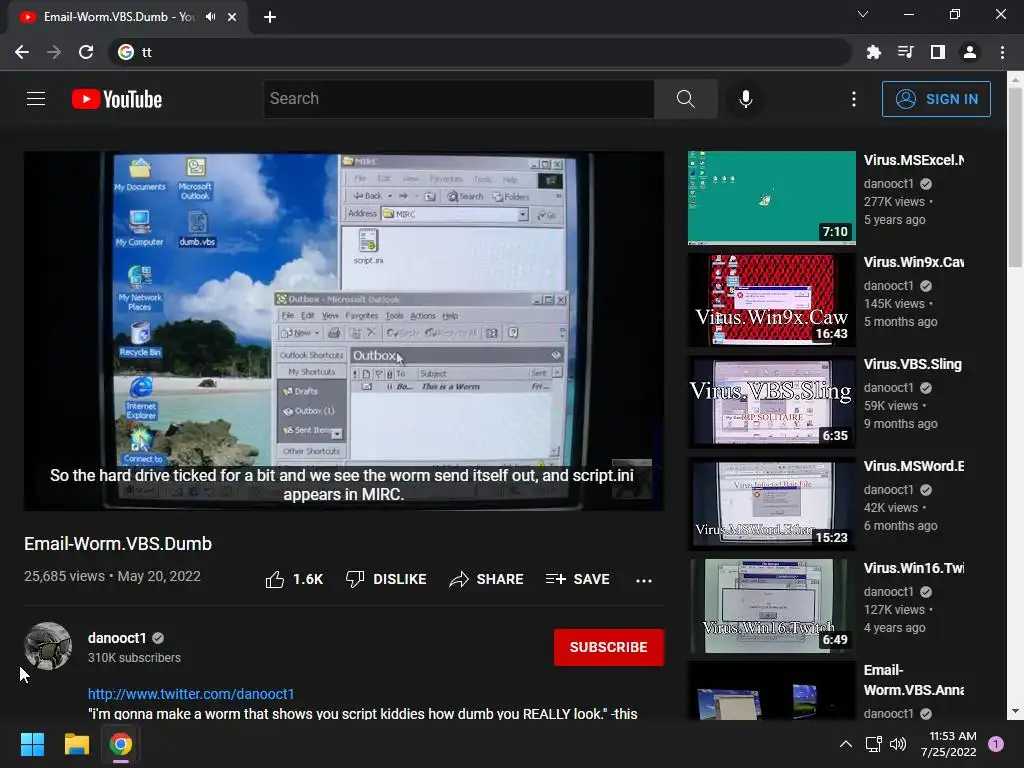The width and height of the screenshot is (1024, 768).
Task: Go to the YouTube home logo
Action: point(117,99)
